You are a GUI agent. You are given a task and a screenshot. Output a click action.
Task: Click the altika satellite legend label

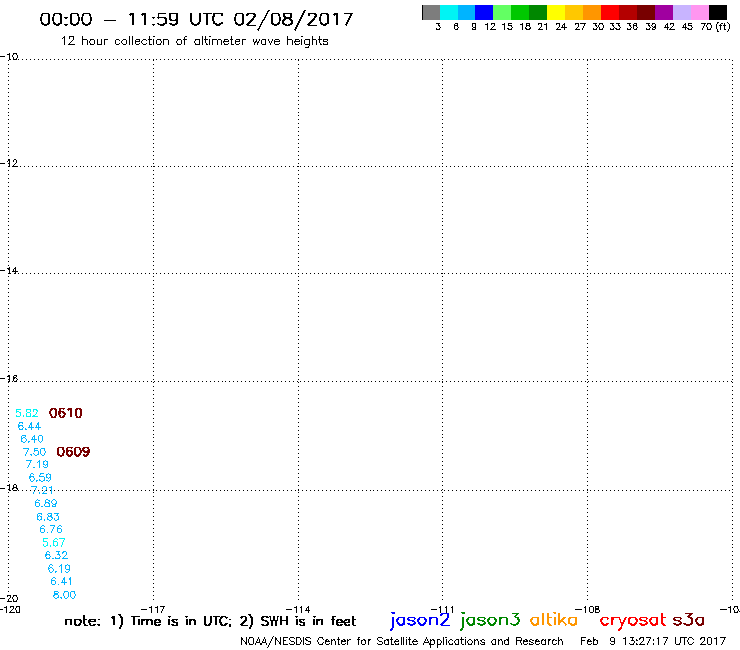[554, 619]
